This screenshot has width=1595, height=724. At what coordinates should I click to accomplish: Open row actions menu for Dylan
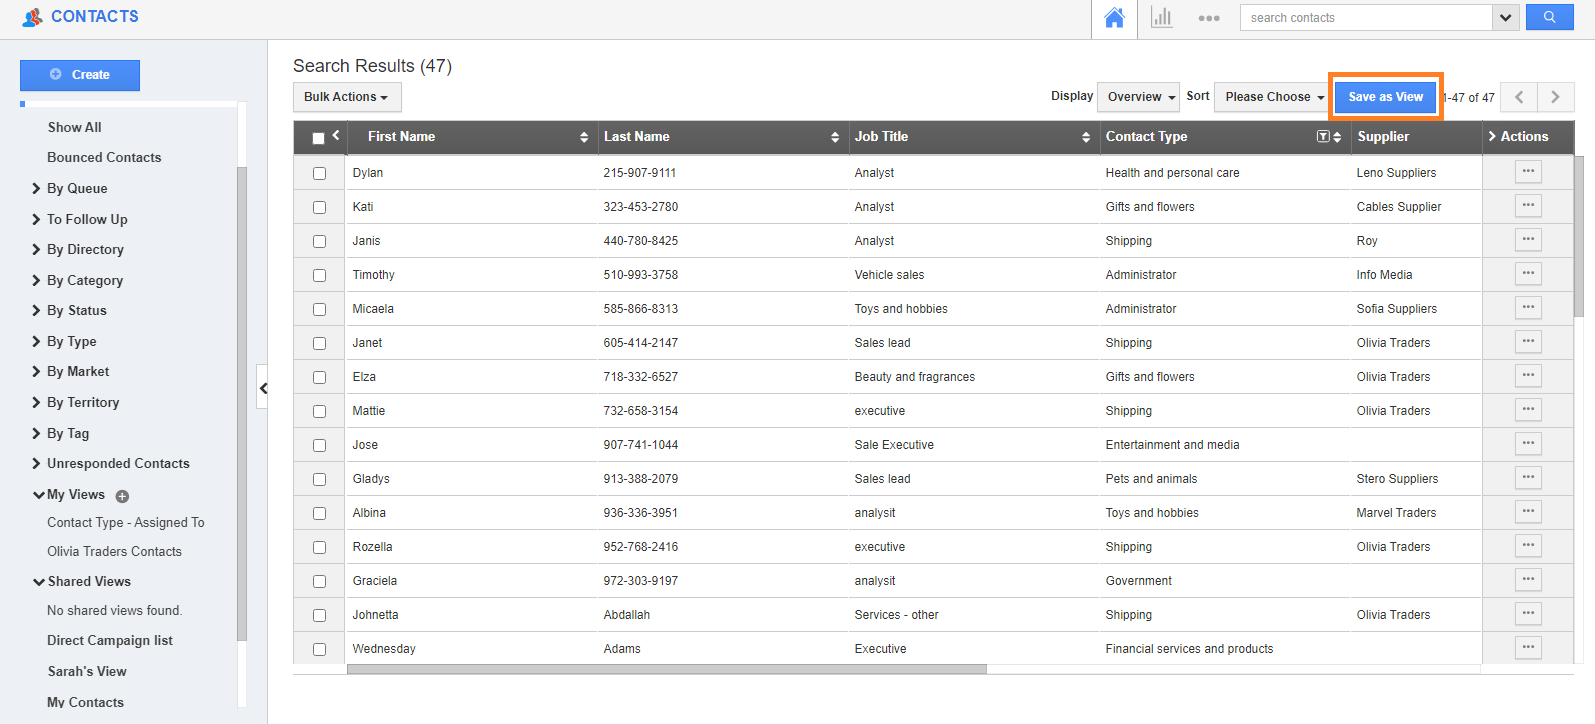(x=1527, y=172)
